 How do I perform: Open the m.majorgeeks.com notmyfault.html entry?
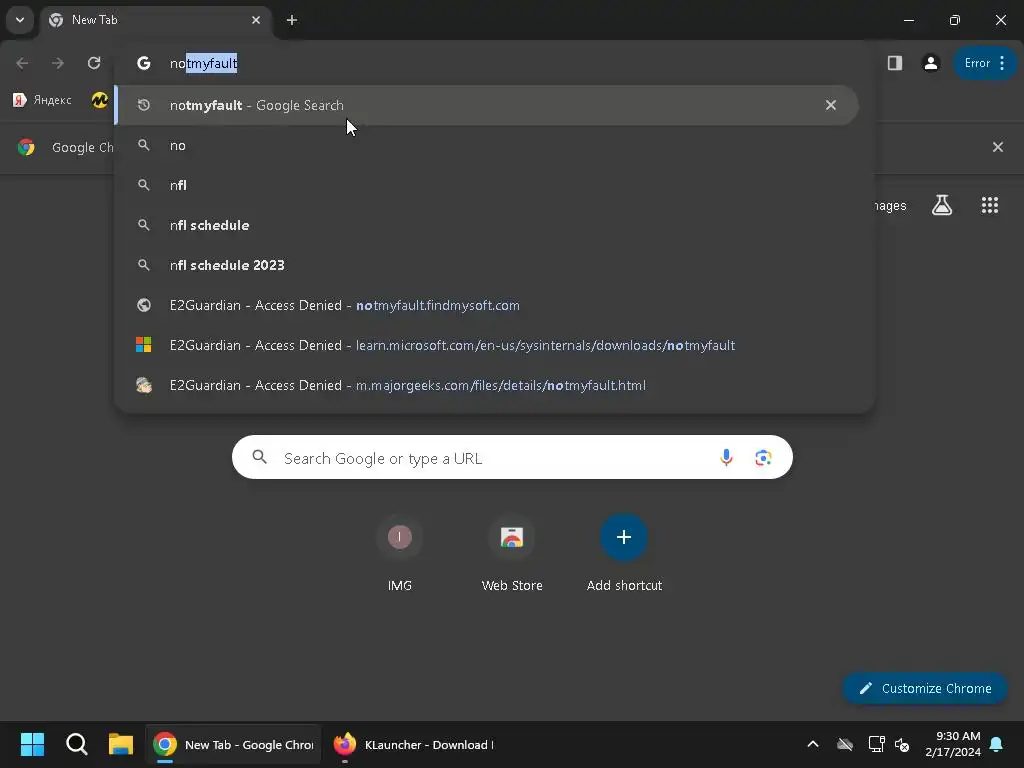pyautogui.click(x=494, y=385)
